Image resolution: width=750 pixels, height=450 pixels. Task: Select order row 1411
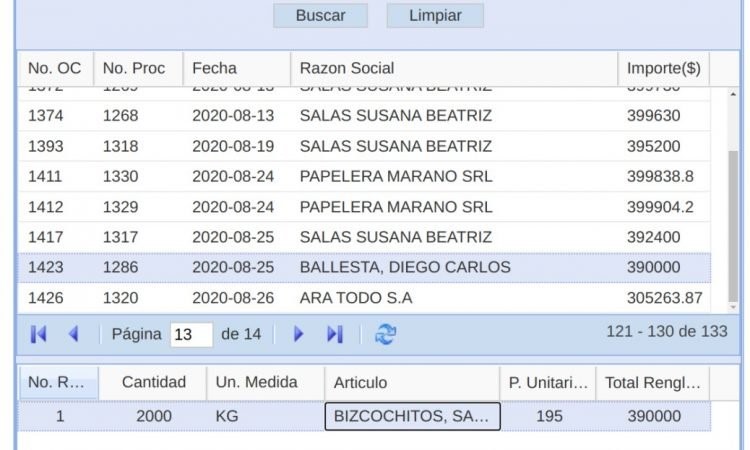(364, 176)
